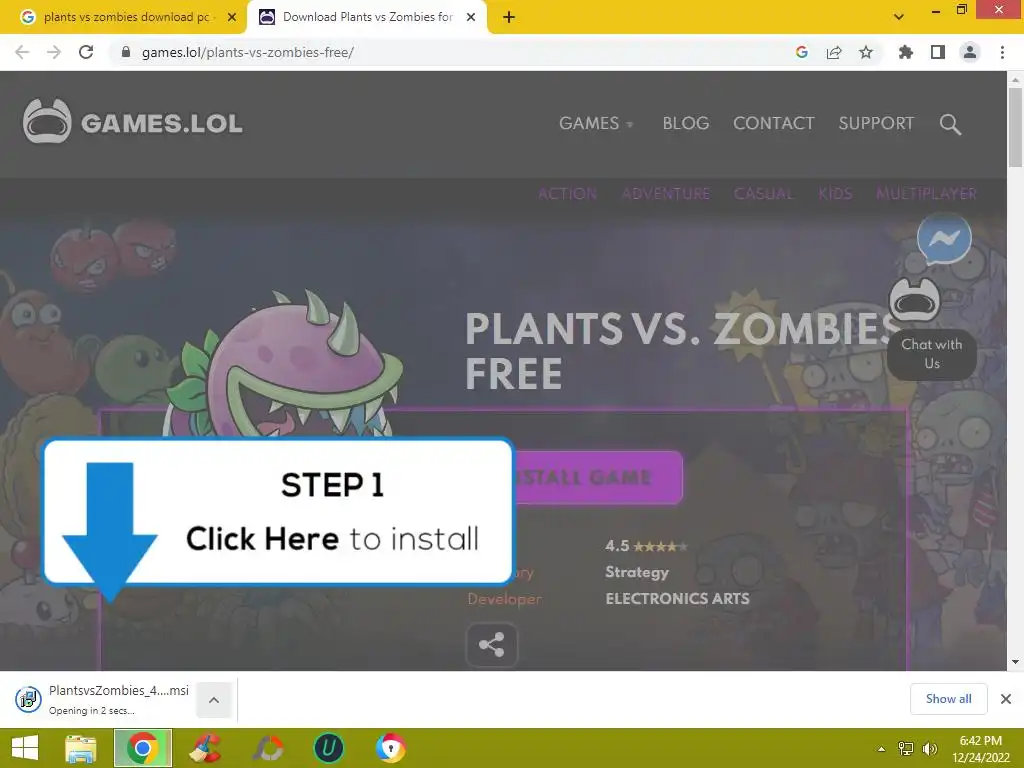
Task: Click the page vertical scrollbar thumb
Action: [x=1015, y=127]
